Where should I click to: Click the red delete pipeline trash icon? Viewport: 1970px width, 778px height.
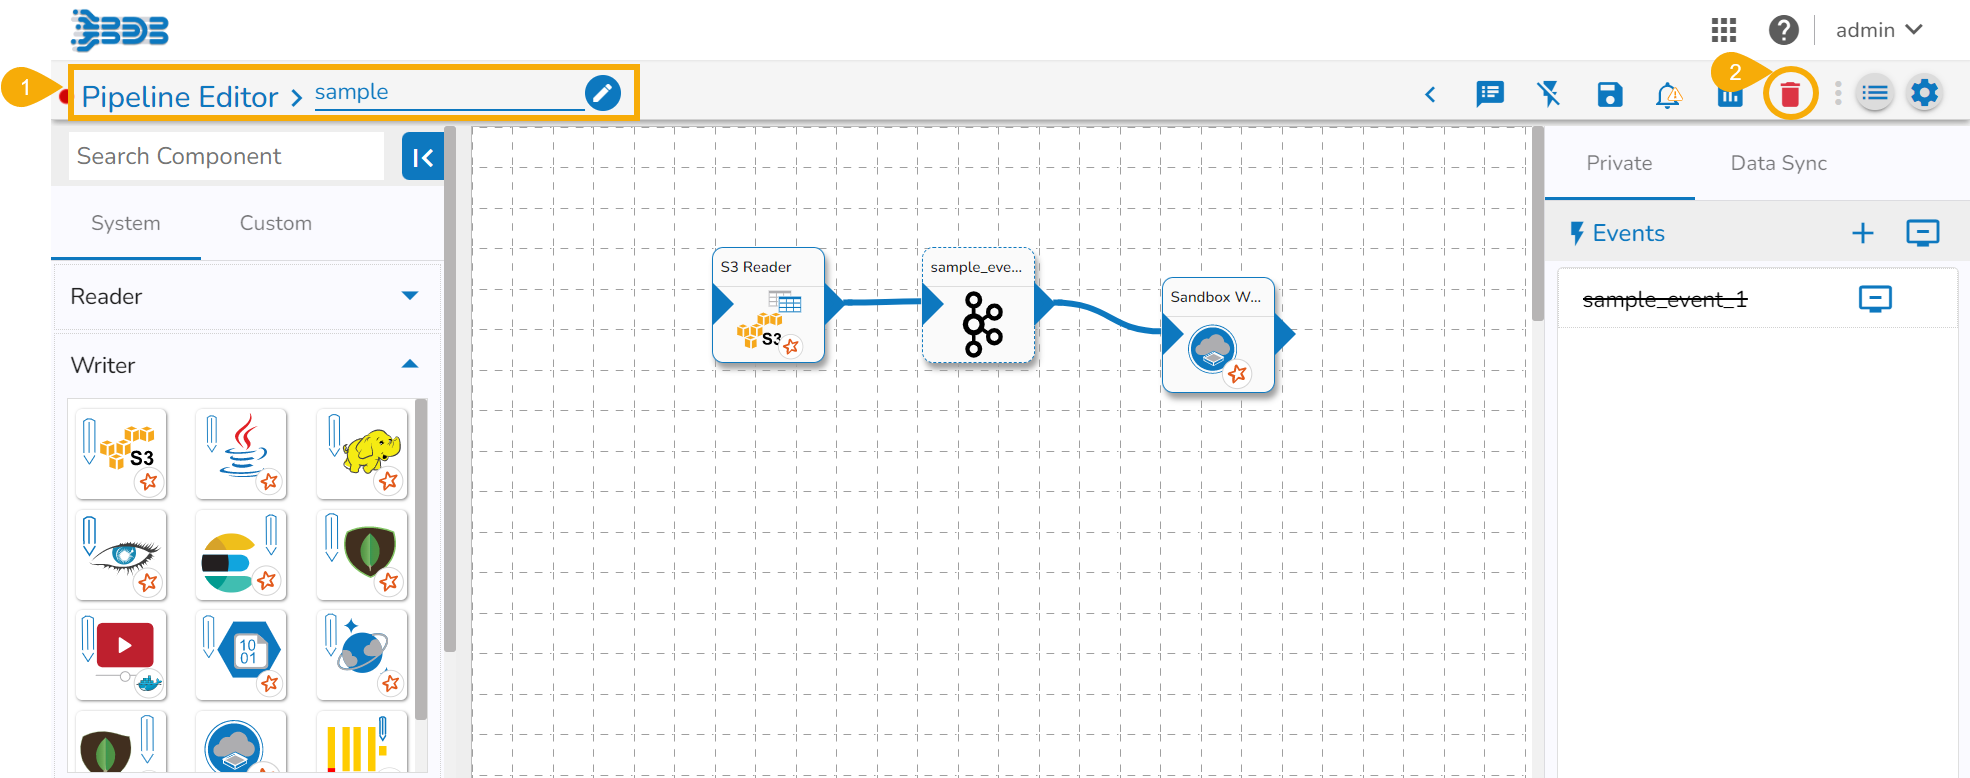pyautogui.click(x=1790, y=95)
